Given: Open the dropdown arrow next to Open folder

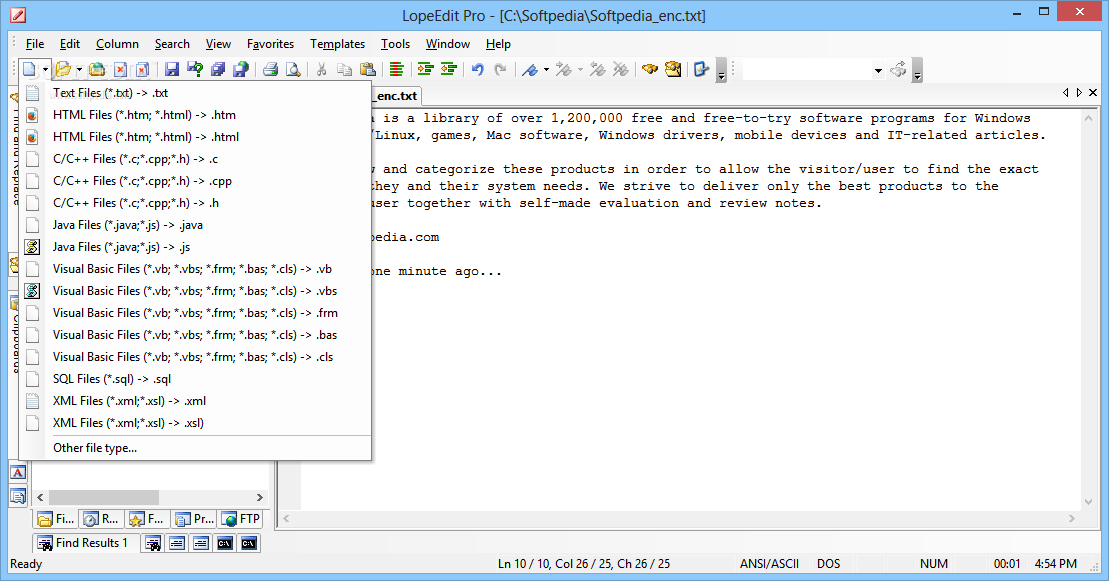Looking at the screenshot, I should [79, 69].
